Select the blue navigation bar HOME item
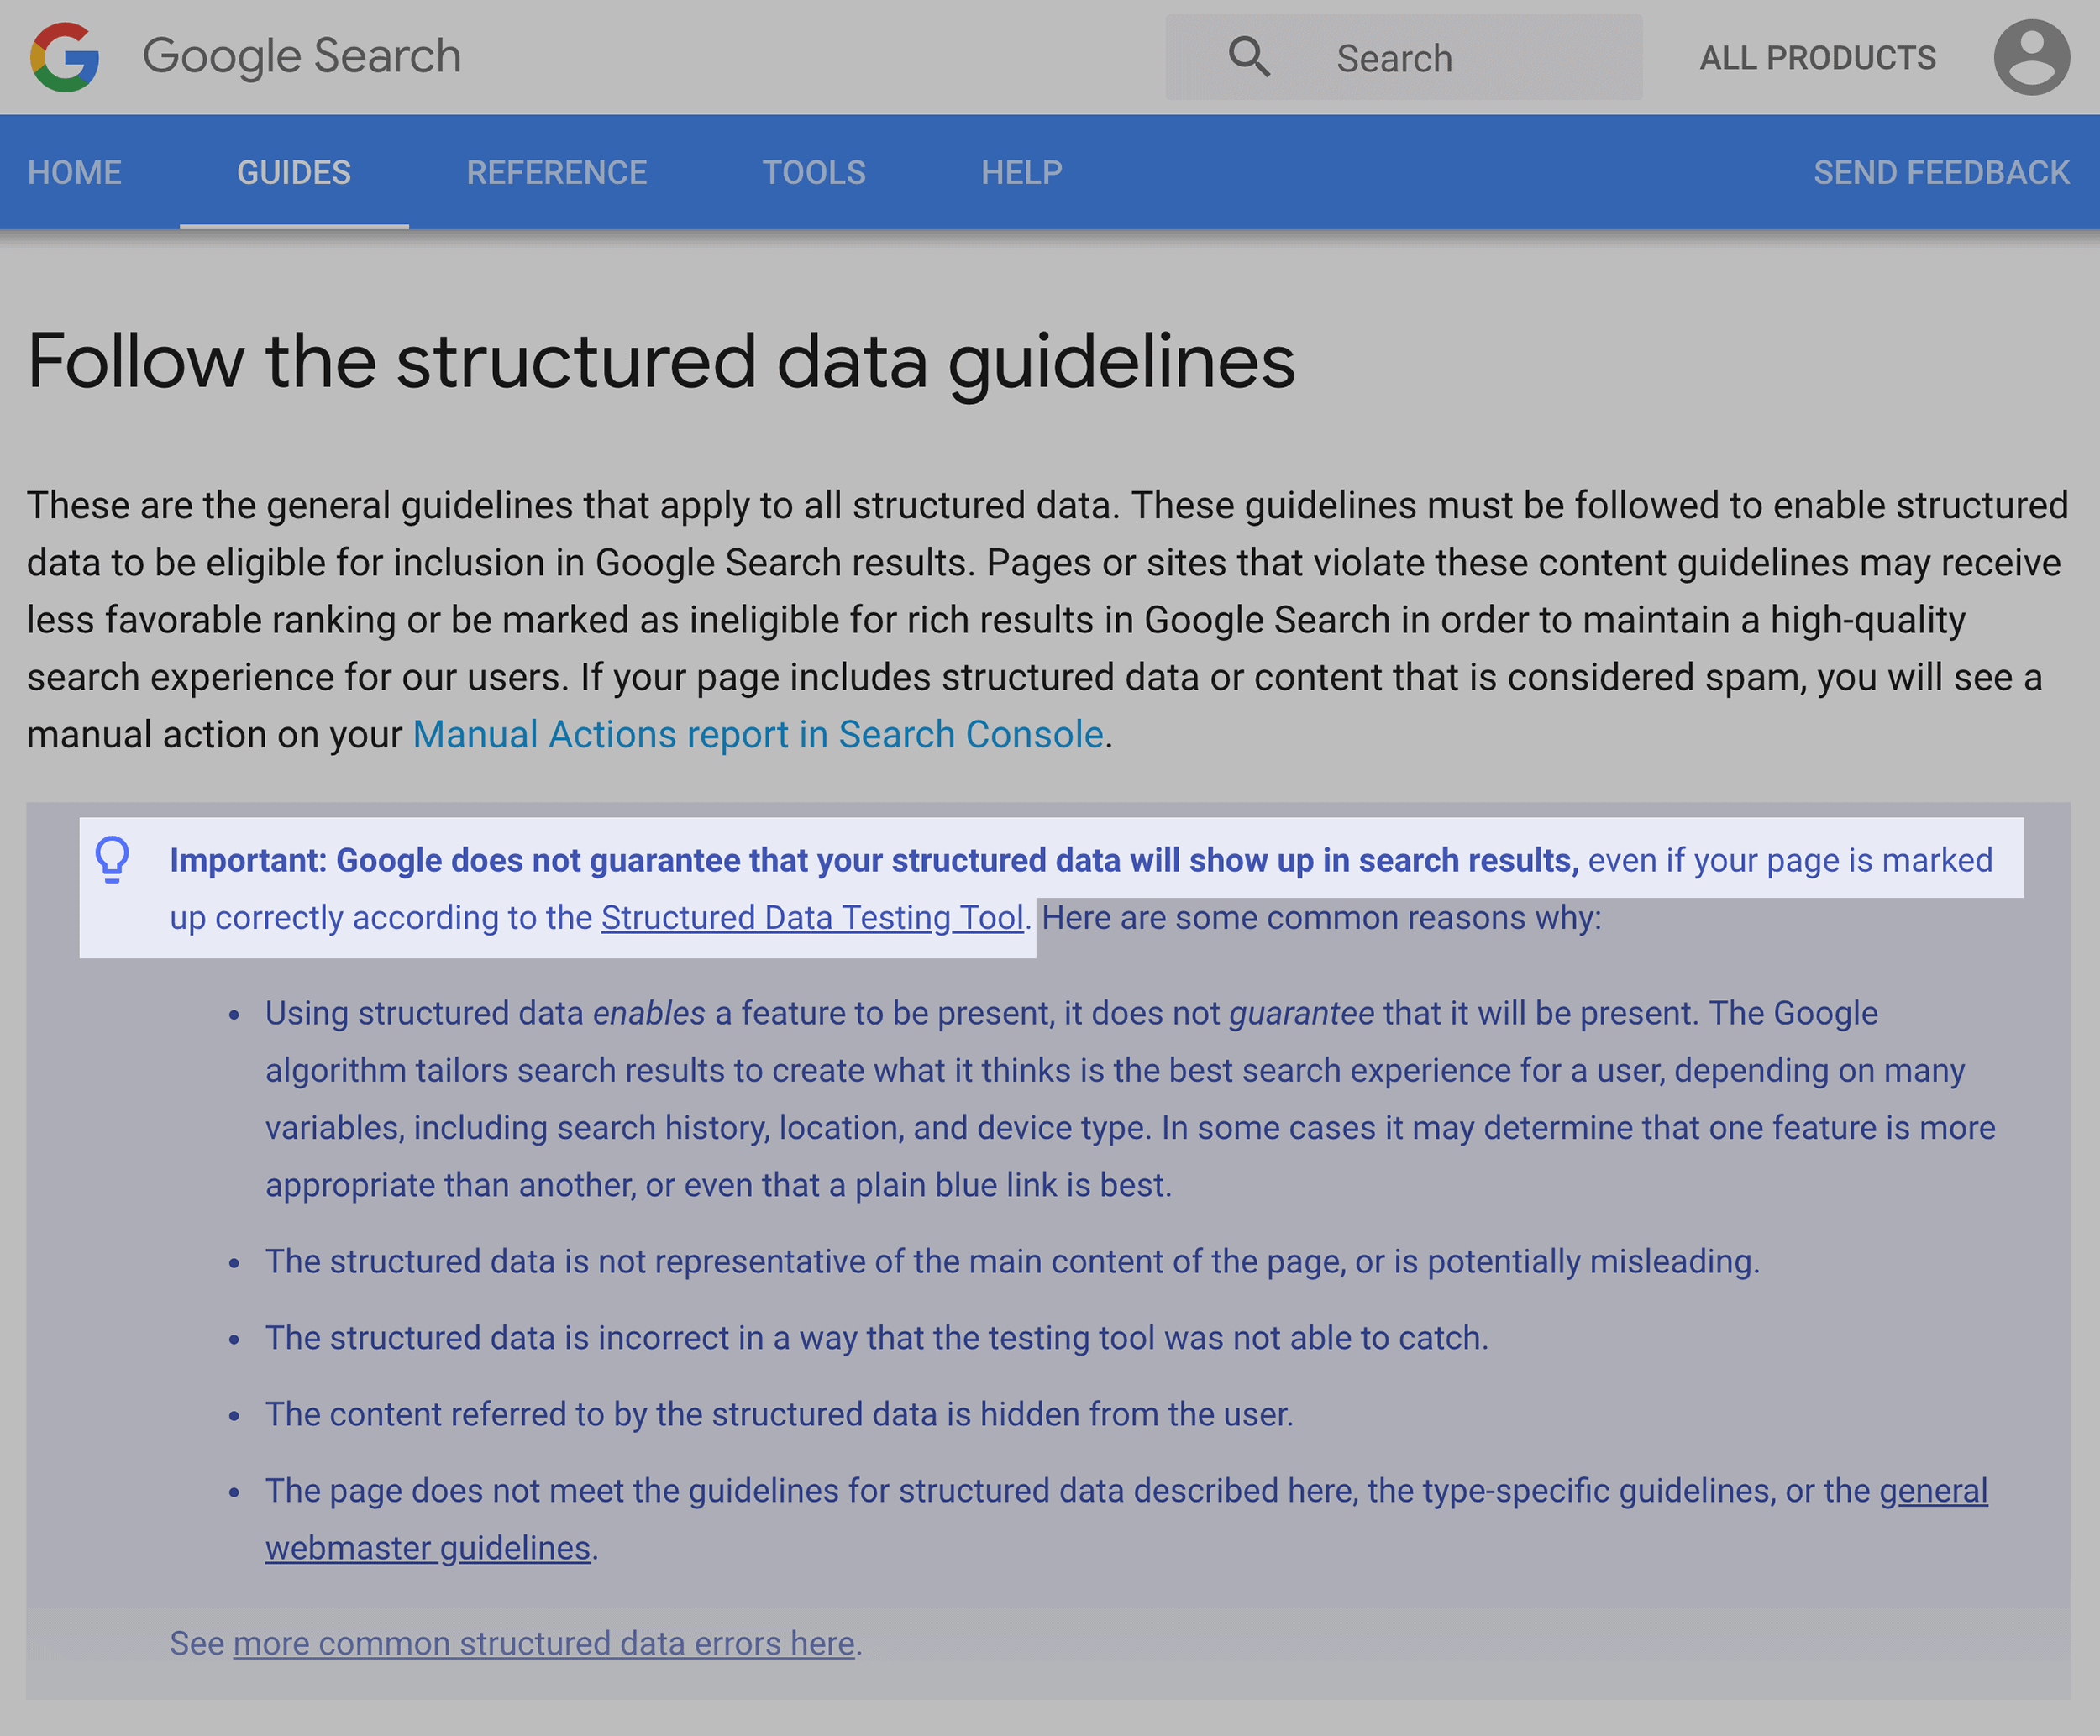The width and height of the screenshot is (2100, 1736). pos(75,171)
